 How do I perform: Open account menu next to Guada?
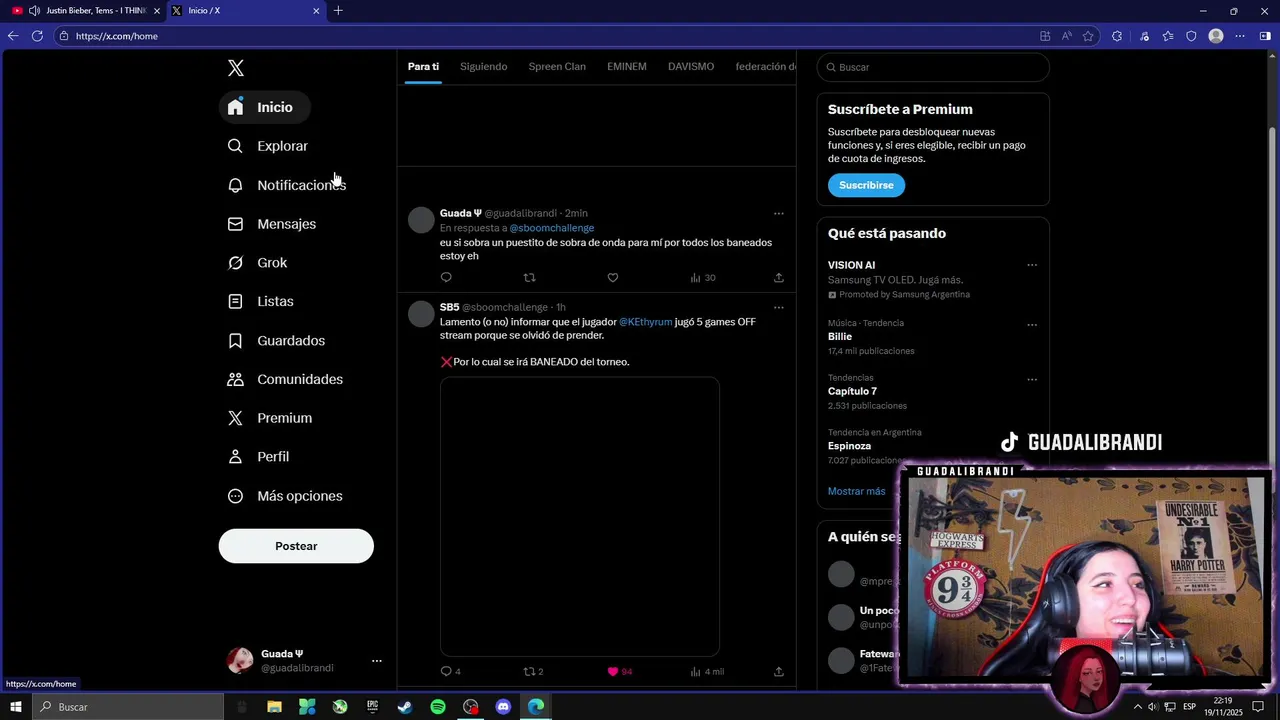click(377, 661)
